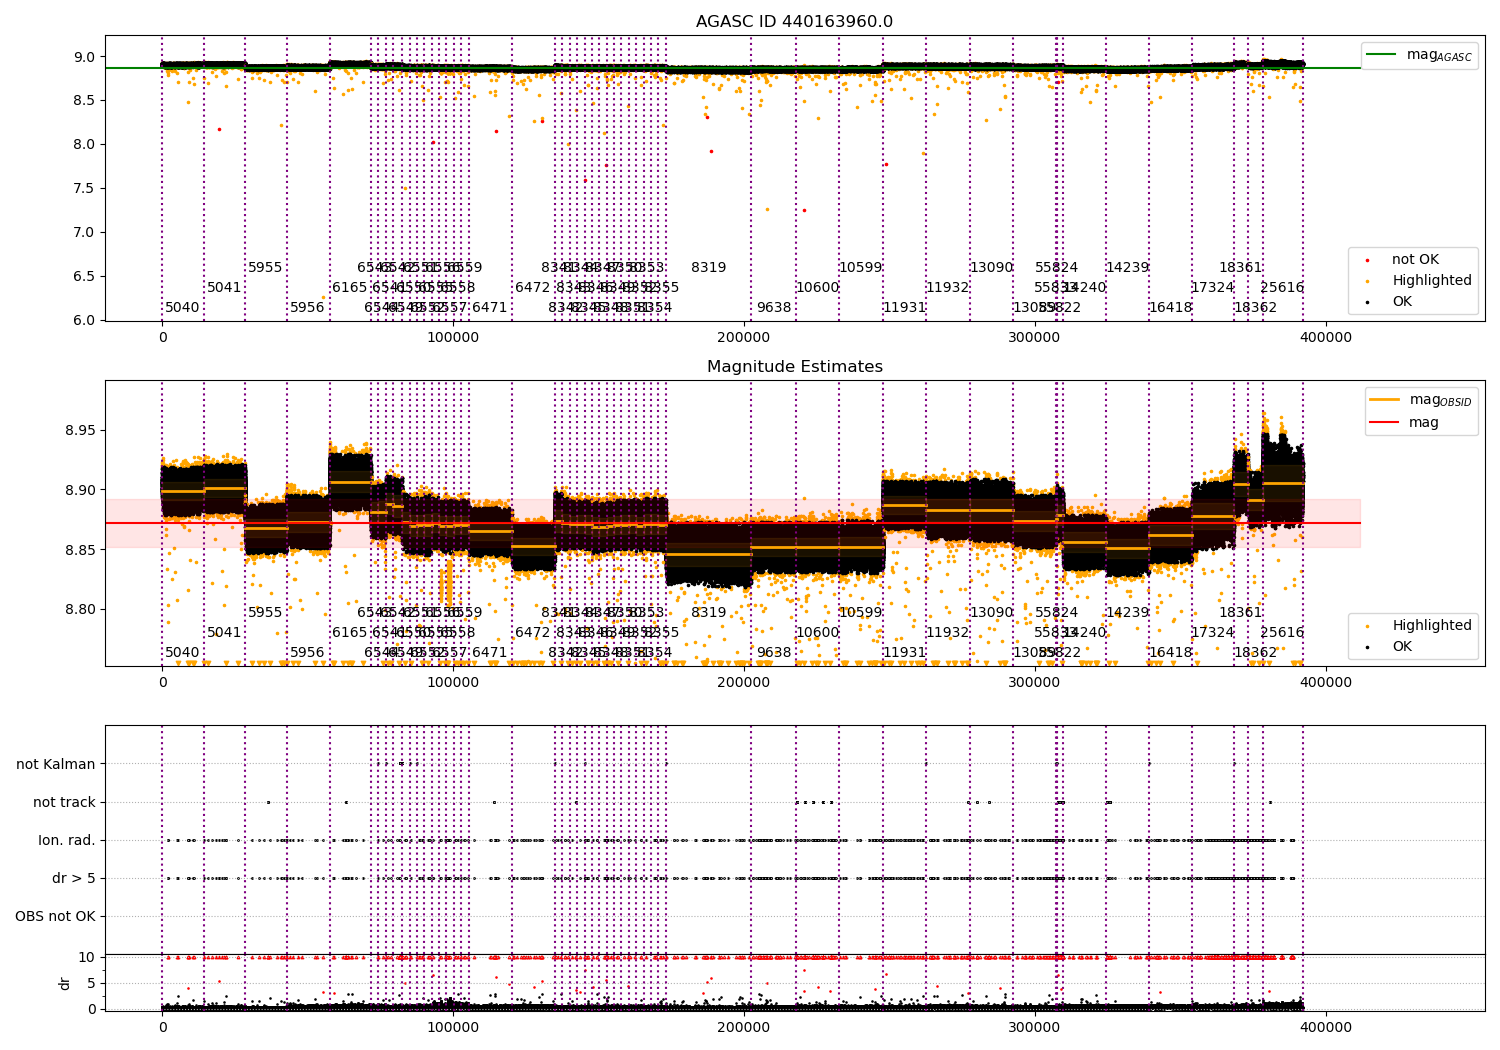
Task: Click OBSID label '6165' in the top plot
Action: pos(349,288)
